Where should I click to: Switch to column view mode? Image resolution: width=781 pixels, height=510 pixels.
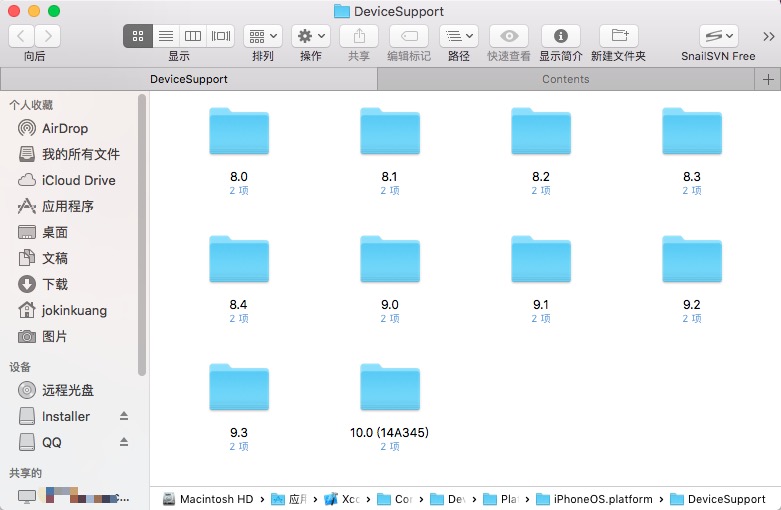(x=193, y=36)
